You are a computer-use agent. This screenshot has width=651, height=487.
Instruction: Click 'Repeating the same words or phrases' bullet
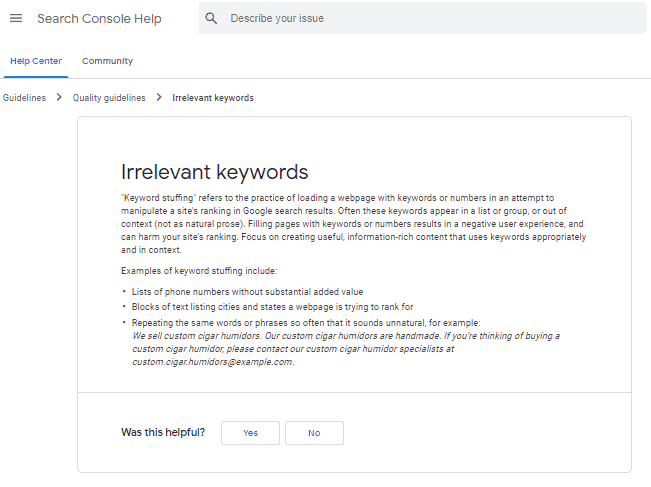(x=306, y=323)
